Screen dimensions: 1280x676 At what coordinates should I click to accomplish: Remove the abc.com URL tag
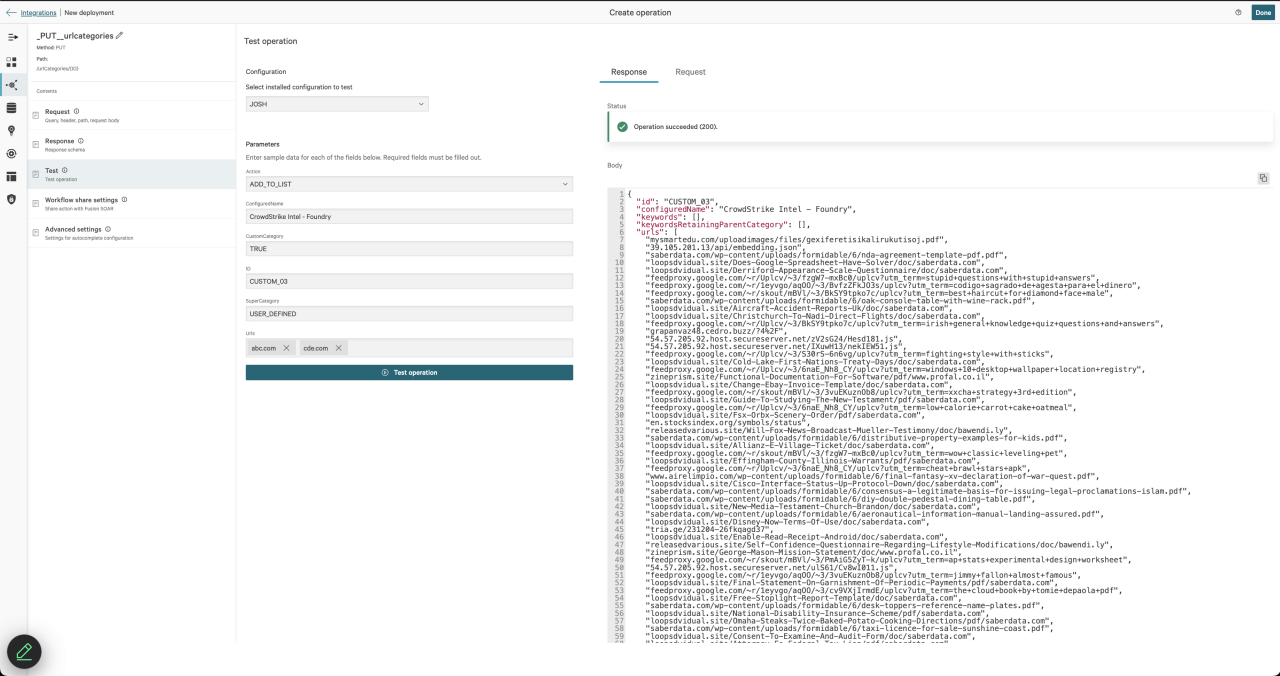coord(286,348)
